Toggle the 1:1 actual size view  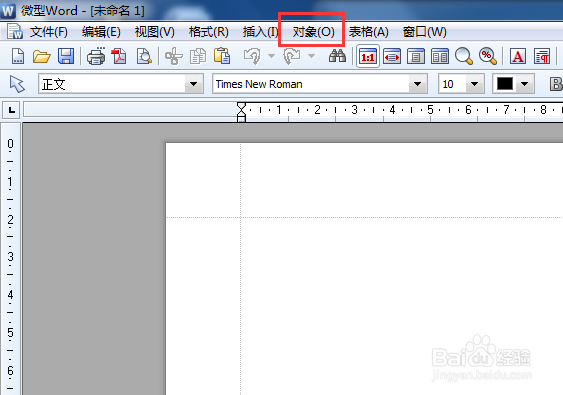click(x=368, y=56)
